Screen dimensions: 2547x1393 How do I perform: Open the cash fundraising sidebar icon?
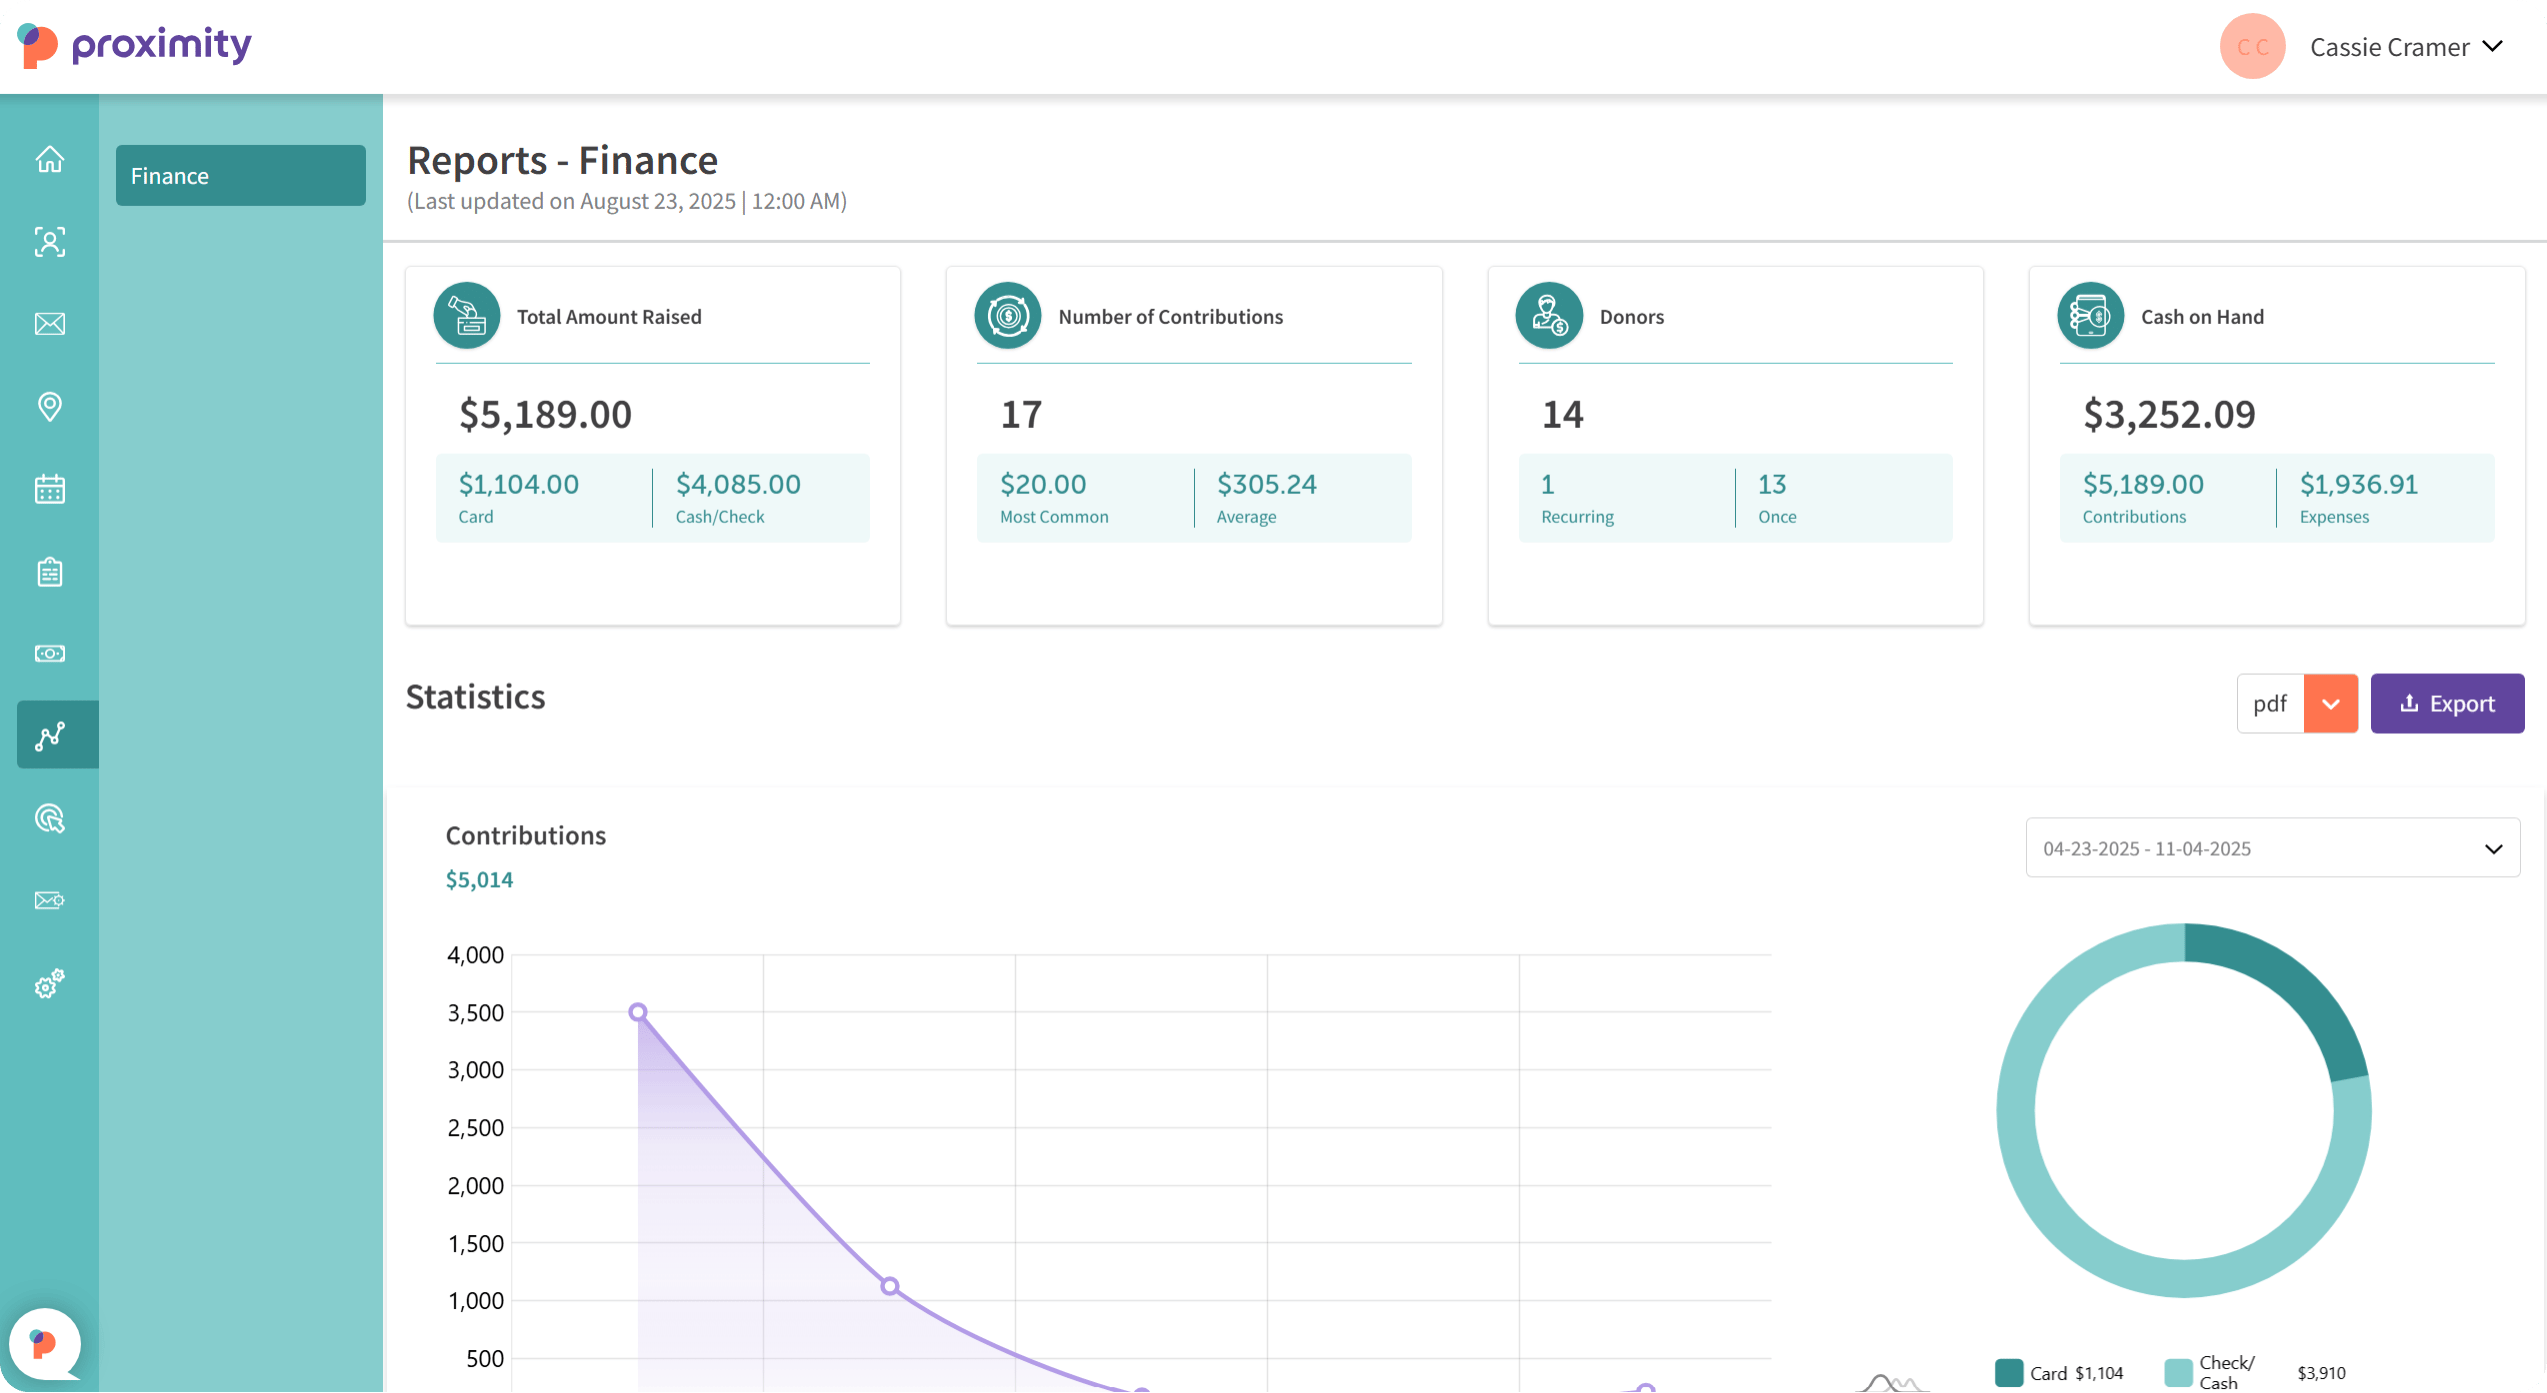(x=50, y=653)
